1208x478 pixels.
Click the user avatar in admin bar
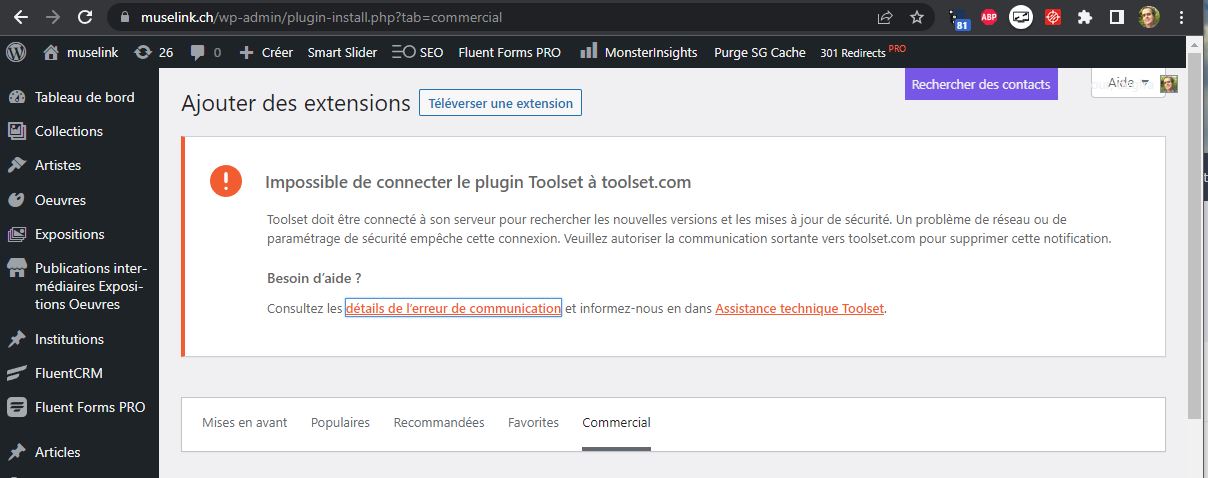click(x=1169, y=84)
